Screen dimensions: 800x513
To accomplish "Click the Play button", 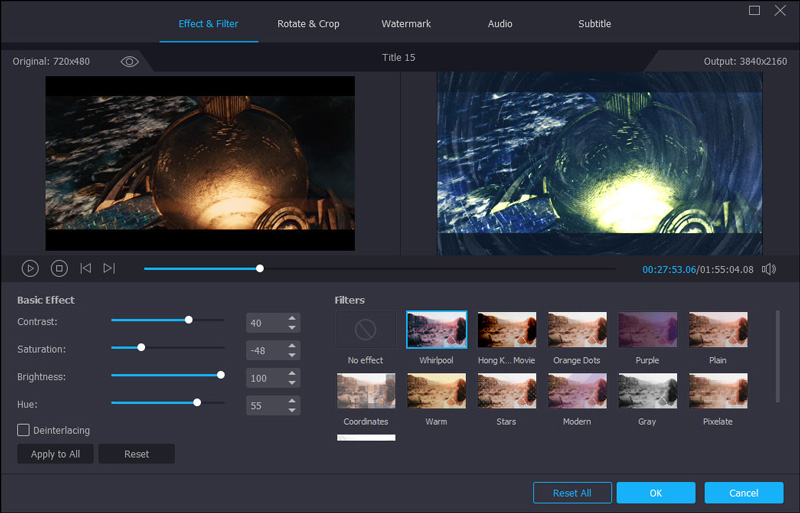I will point(30,268).
